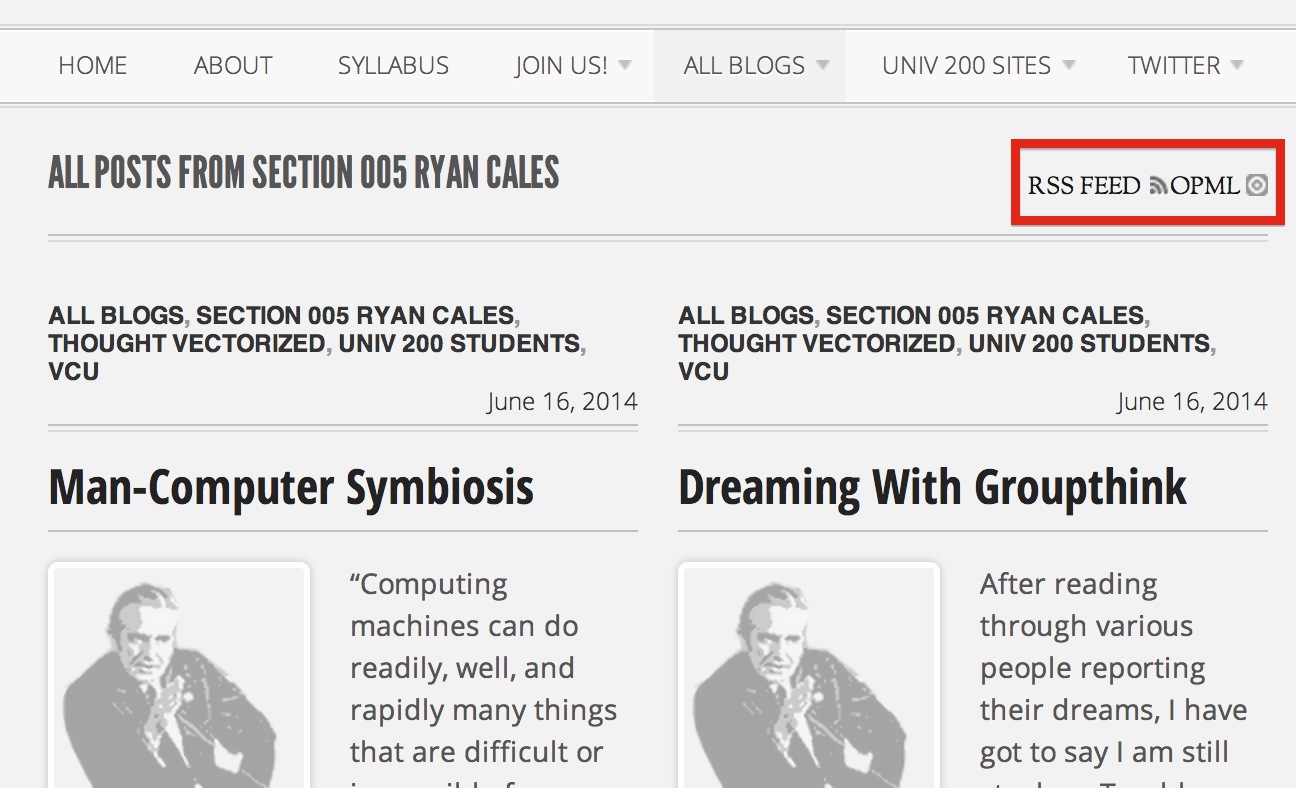Image resolution: width=1296 pixels, height=788 pixels.
Task: Click SECTION 005 RYAN CALES in first post
Action: 355,316
